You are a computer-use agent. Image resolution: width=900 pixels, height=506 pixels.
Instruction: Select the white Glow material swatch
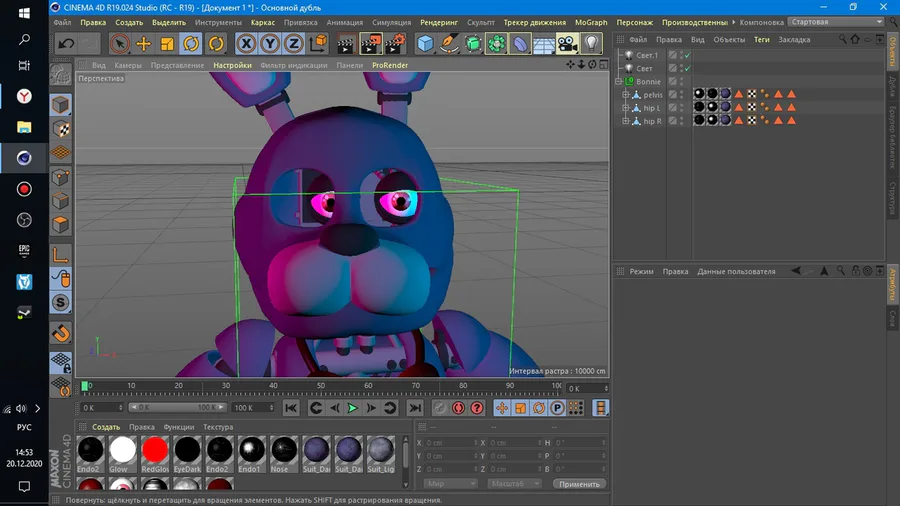(x=123, y=453)
